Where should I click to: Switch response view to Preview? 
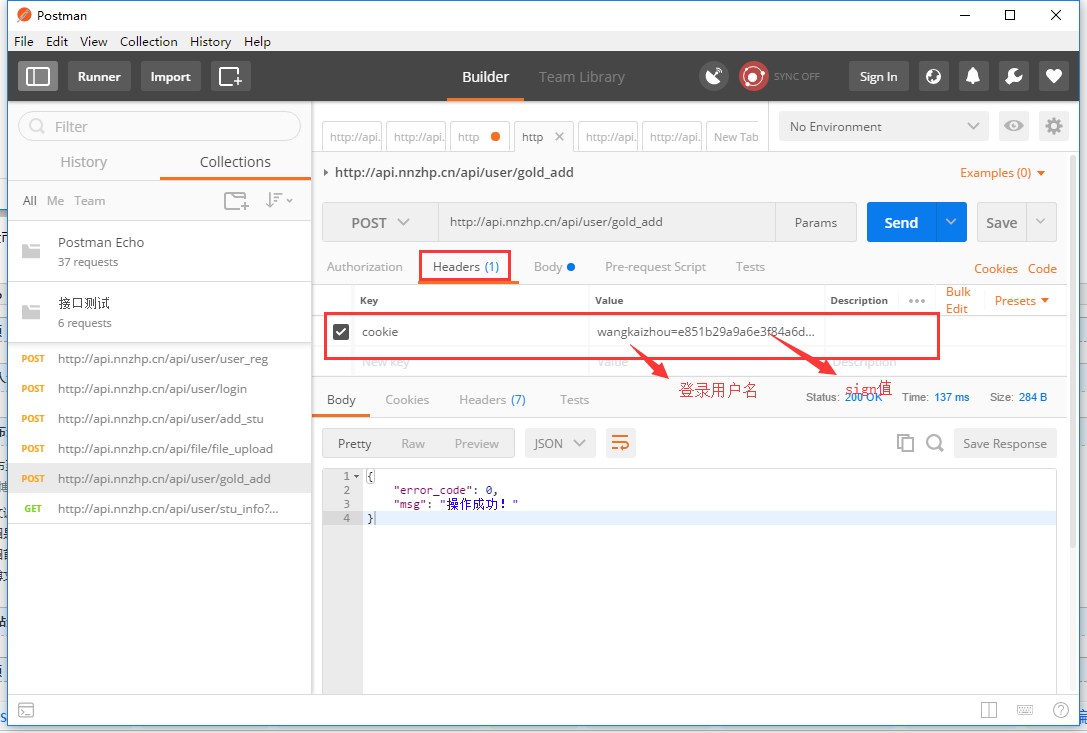pos(476,444)
